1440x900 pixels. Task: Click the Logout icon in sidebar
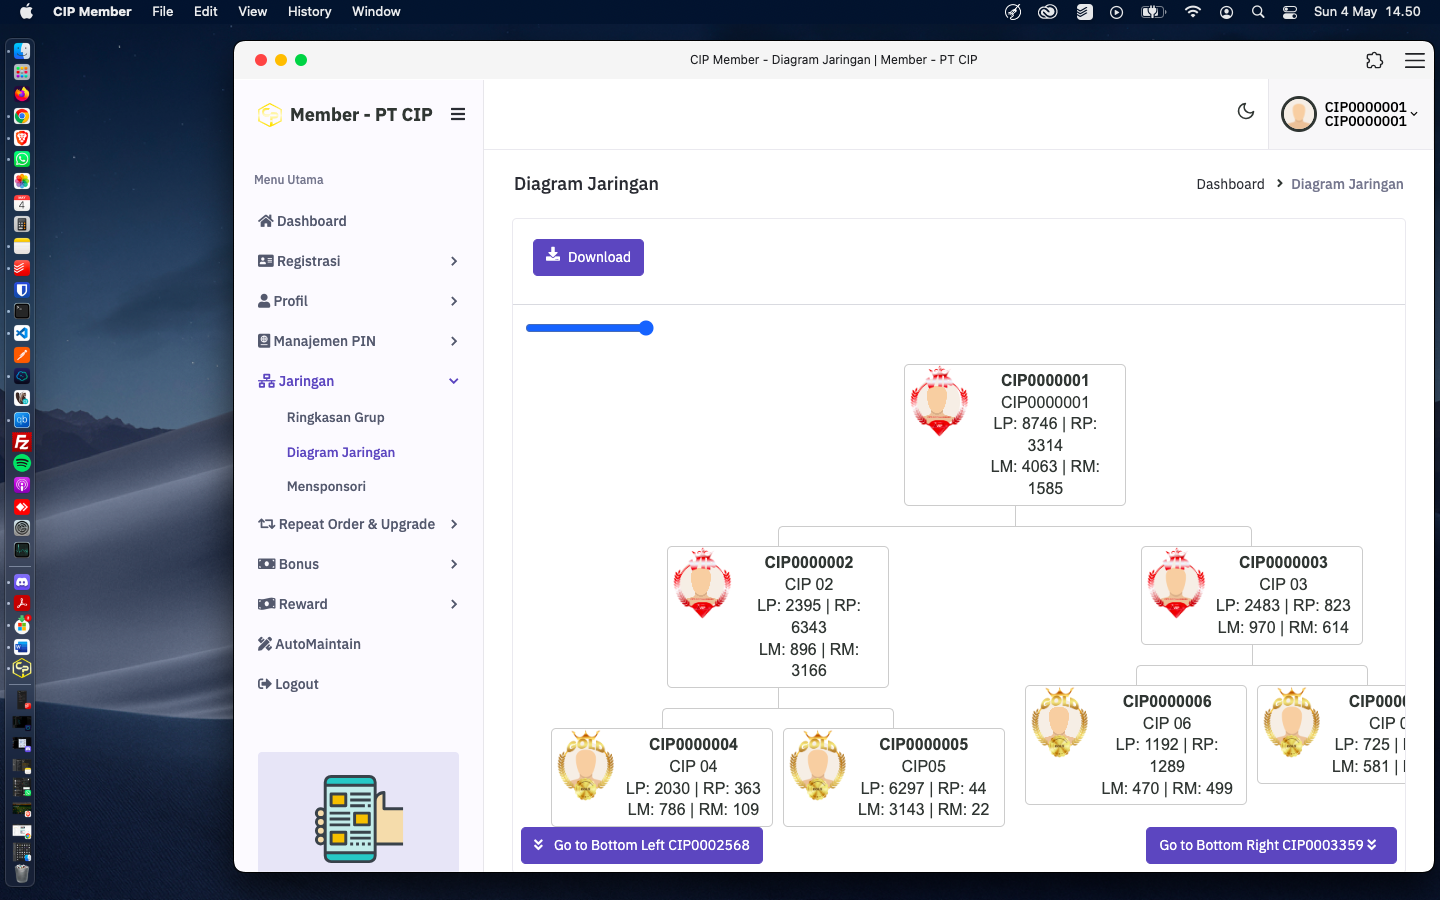click(x=265, y=684)
